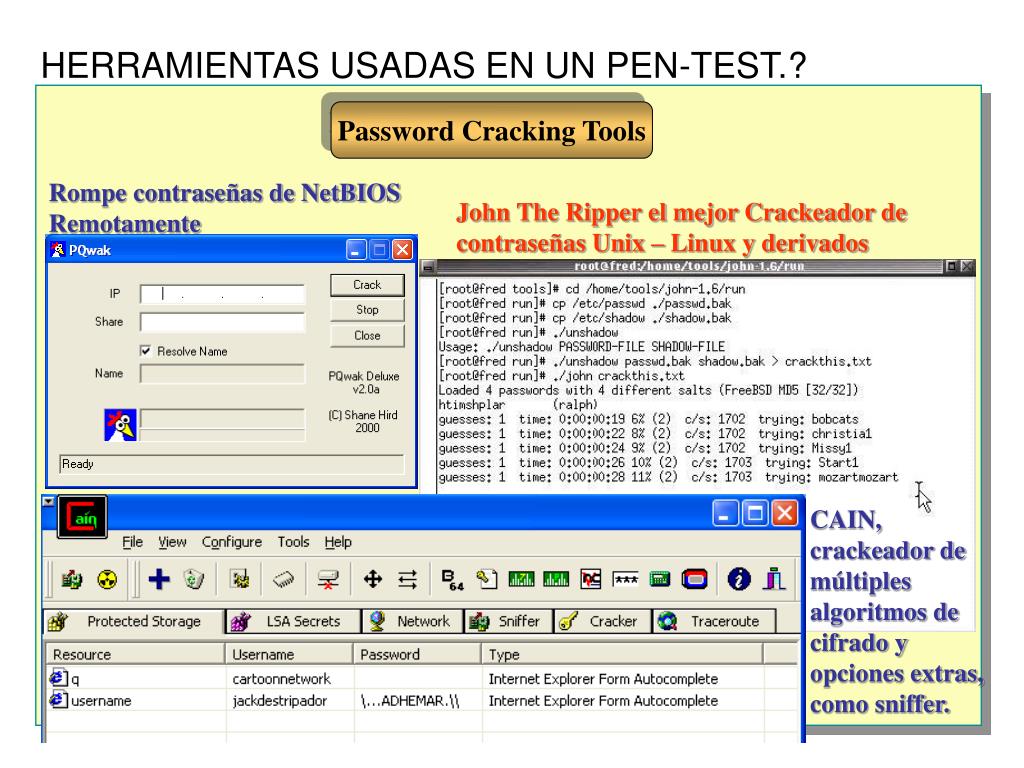Click the Name field in PQwak
The height and width of the screenshot is (768, 1024).
[223, 374]
